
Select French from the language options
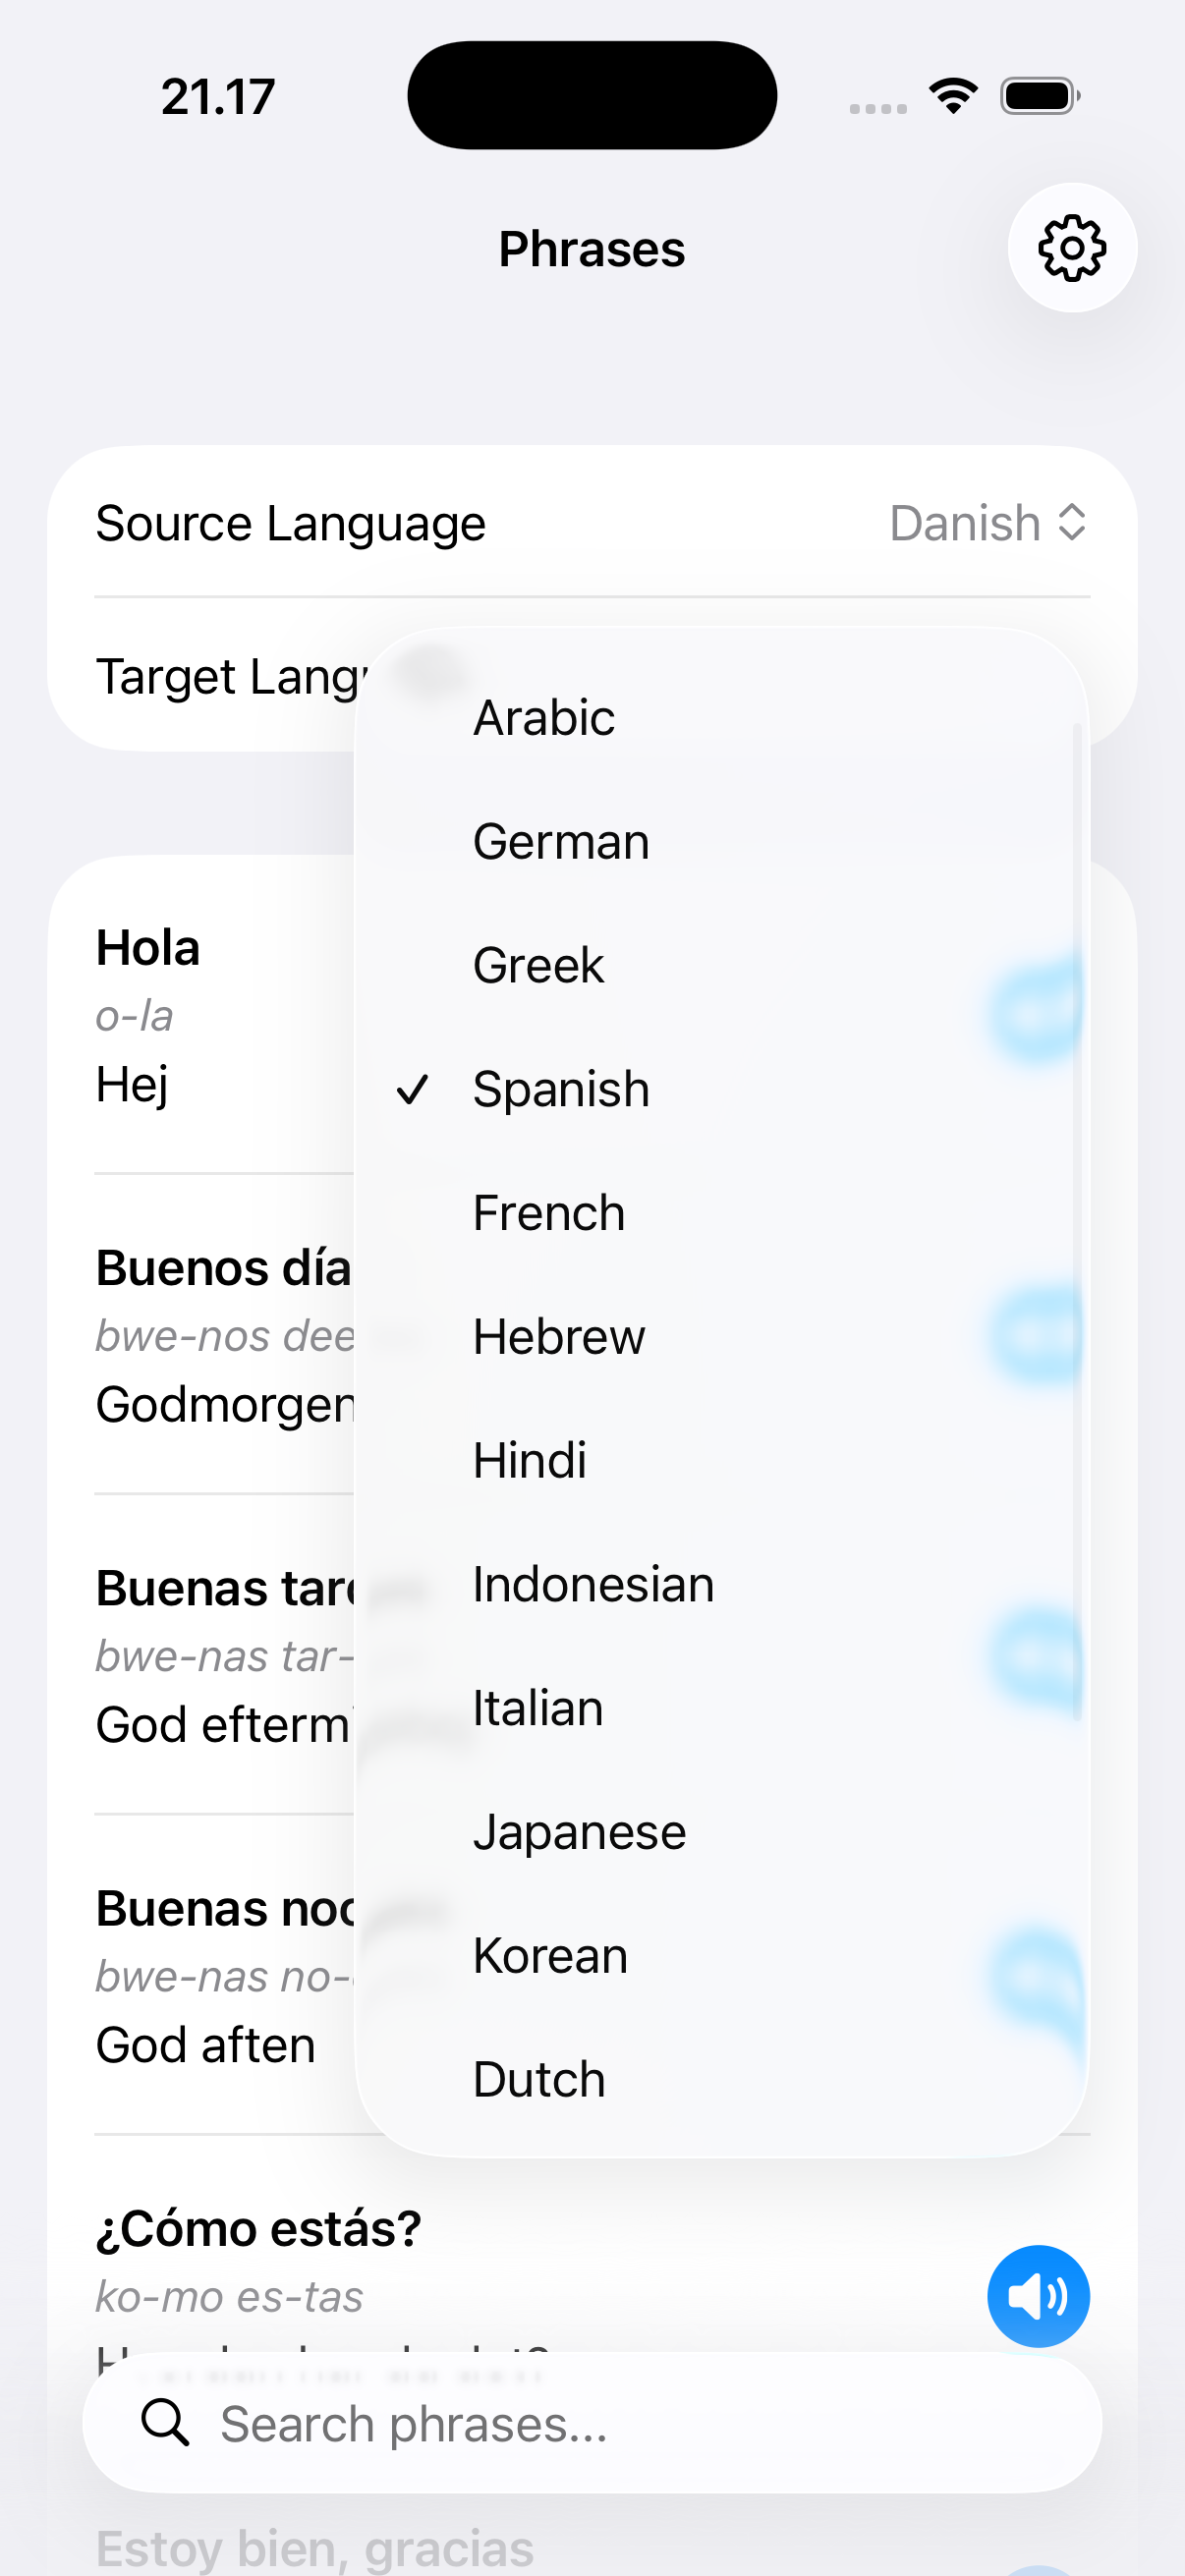pyautogui.click(x=548, y=1211)
